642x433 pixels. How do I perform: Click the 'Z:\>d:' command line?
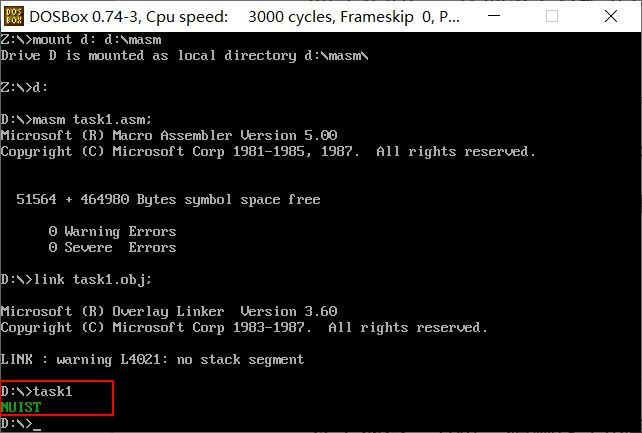pyautogui.click(x=24, y=87)
